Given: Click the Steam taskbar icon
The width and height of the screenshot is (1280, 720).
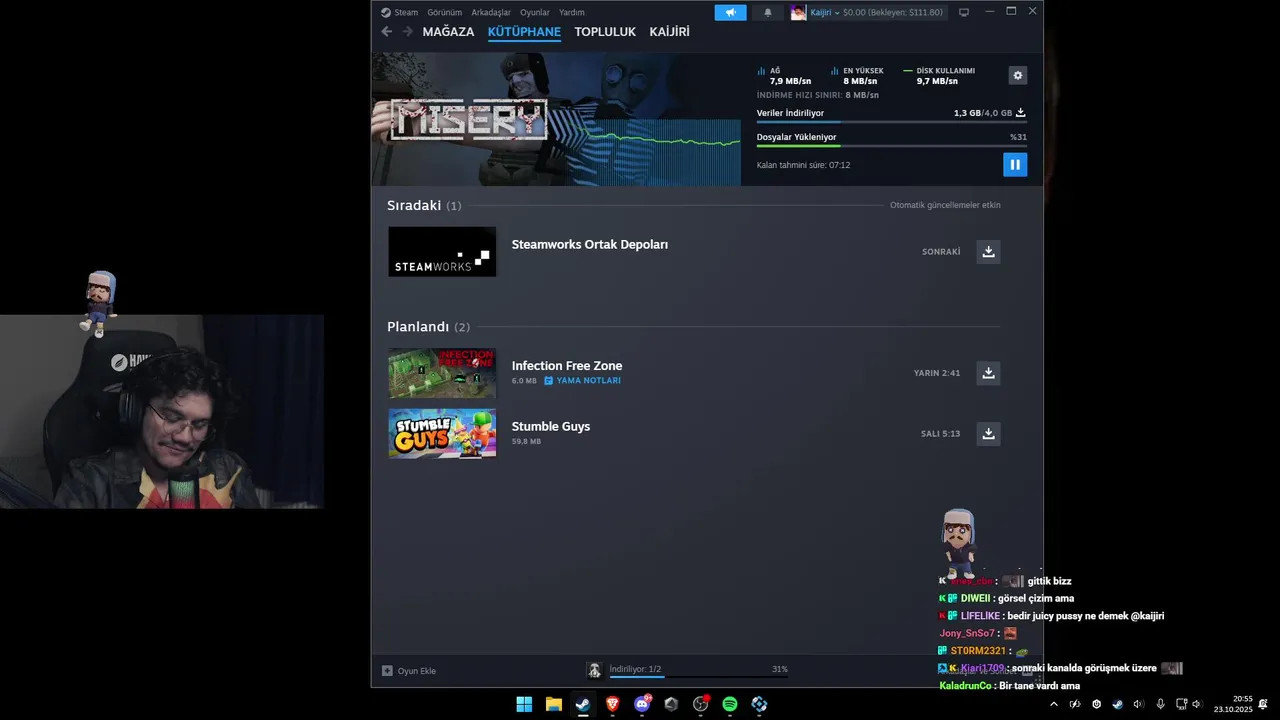Looking at the screenshot, I should (x=583, y=704).
